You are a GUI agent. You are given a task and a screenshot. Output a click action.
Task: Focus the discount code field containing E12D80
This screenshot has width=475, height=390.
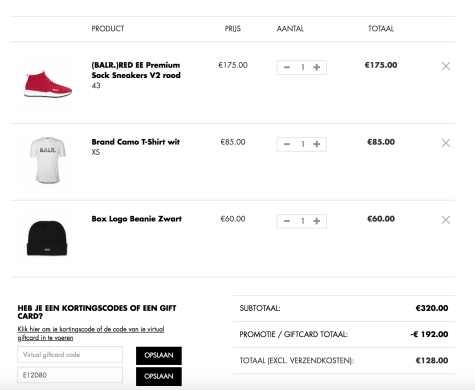tap(70, 375)
